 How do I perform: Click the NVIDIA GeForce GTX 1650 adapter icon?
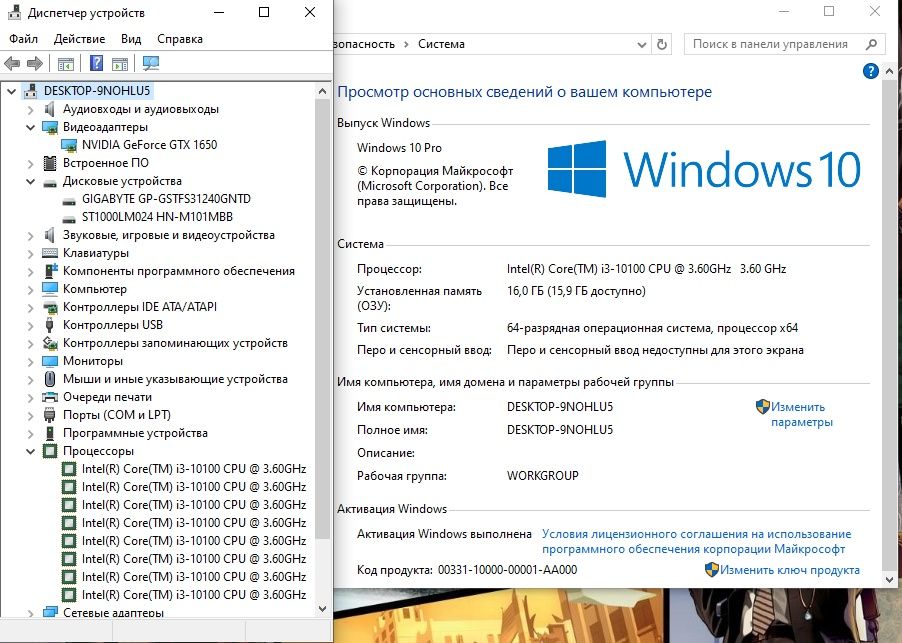pos(69,145)
